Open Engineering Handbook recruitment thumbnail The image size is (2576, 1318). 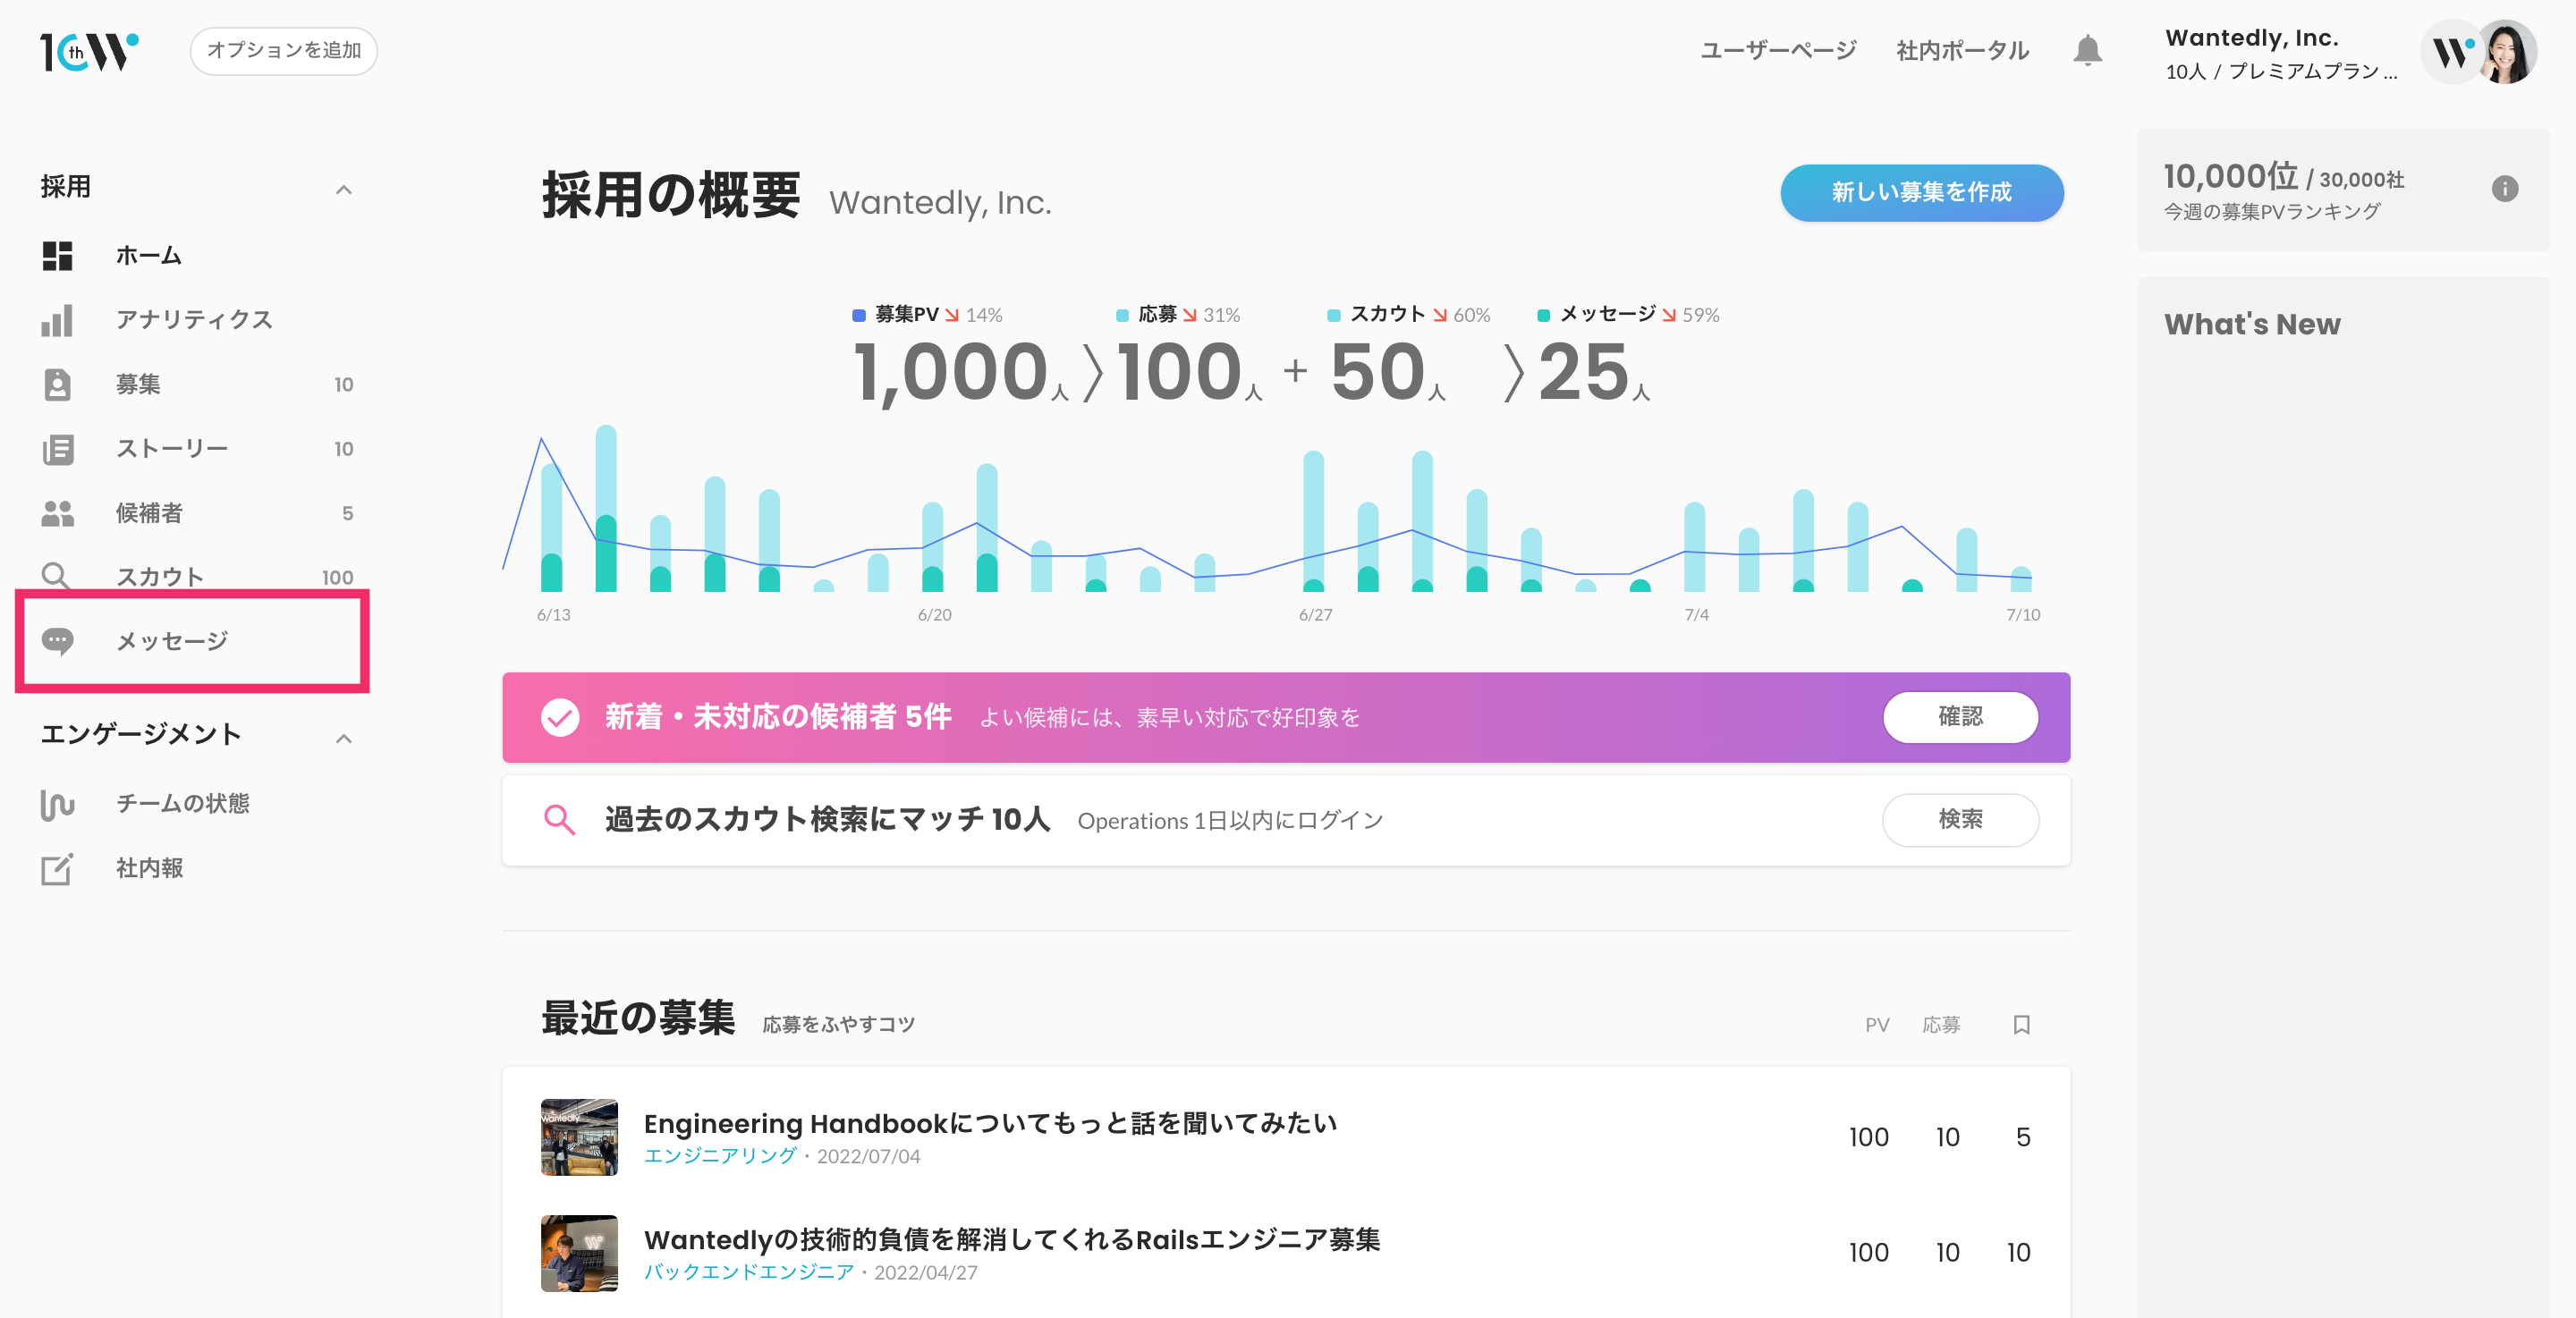(x=579, y=1137)
